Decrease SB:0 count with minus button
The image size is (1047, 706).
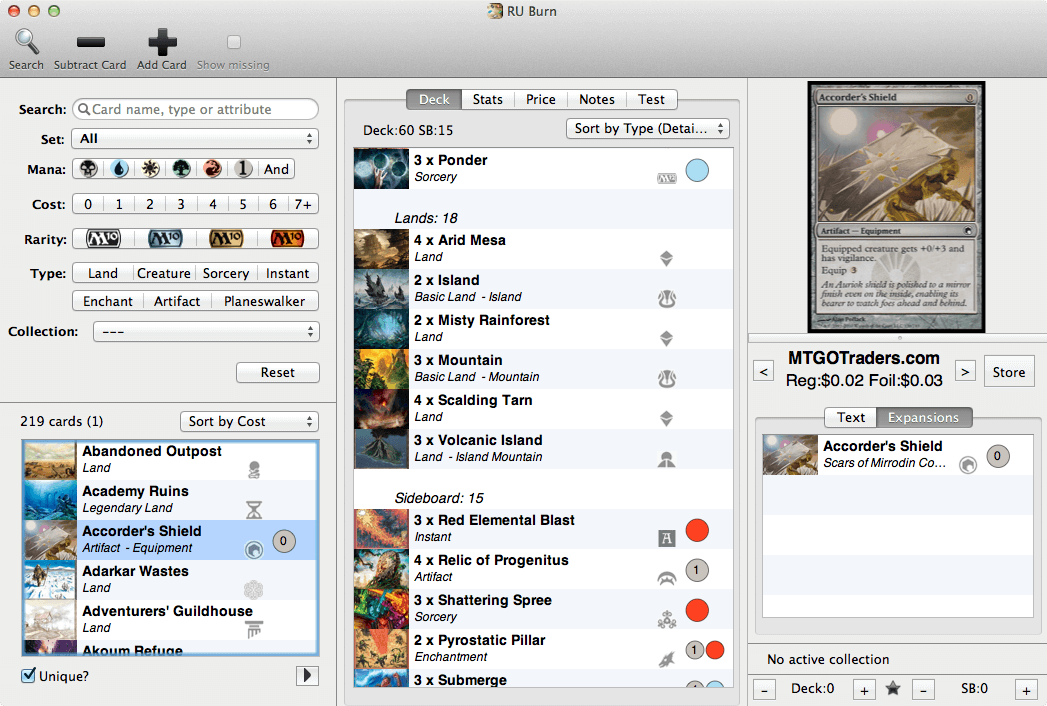[923, 689]
